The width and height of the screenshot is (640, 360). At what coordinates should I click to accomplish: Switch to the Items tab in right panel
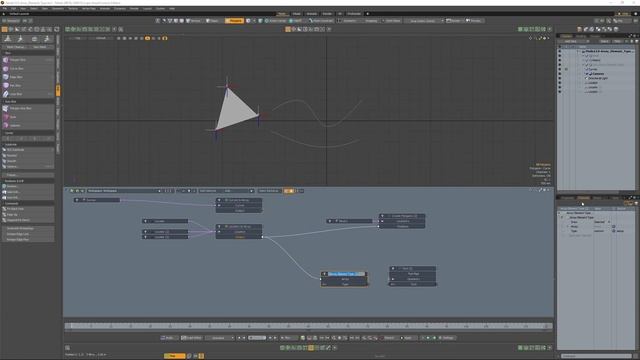pyautogui.click(x=567, y=36)
